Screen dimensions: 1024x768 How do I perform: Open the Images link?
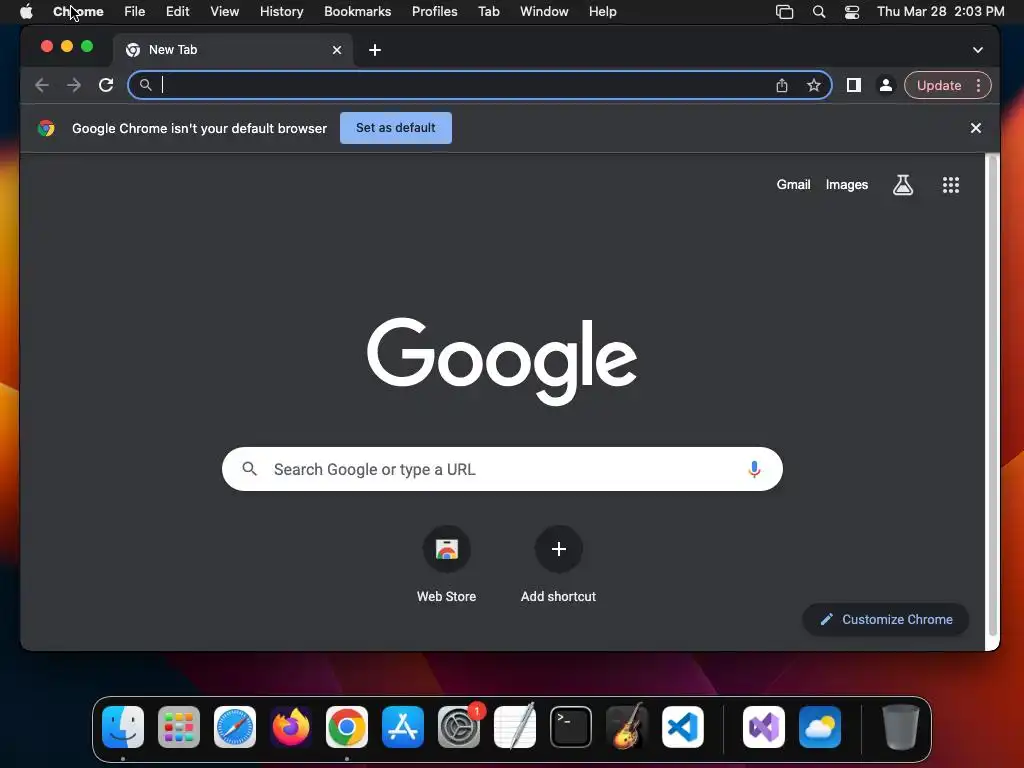click(x=846, y=185)
